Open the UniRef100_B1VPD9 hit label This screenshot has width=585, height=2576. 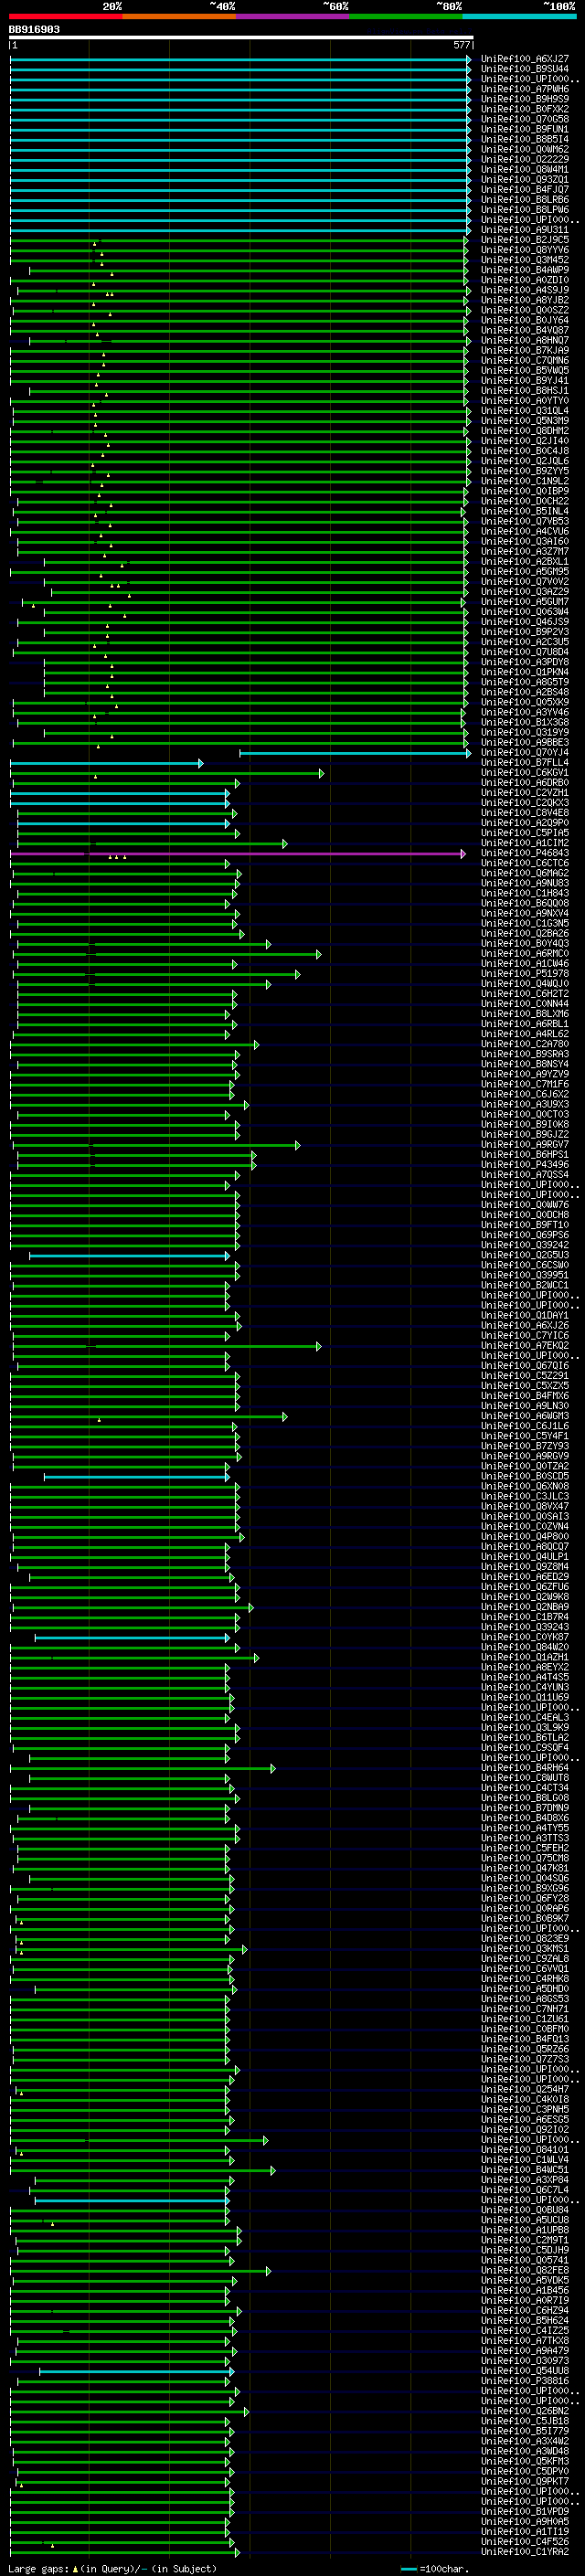(x=525, y=2512)
